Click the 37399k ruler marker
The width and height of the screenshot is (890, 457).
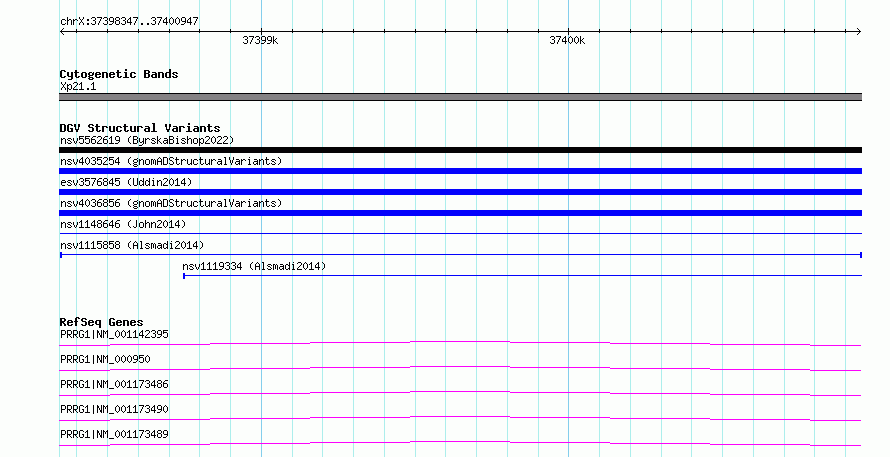[260, 40]
